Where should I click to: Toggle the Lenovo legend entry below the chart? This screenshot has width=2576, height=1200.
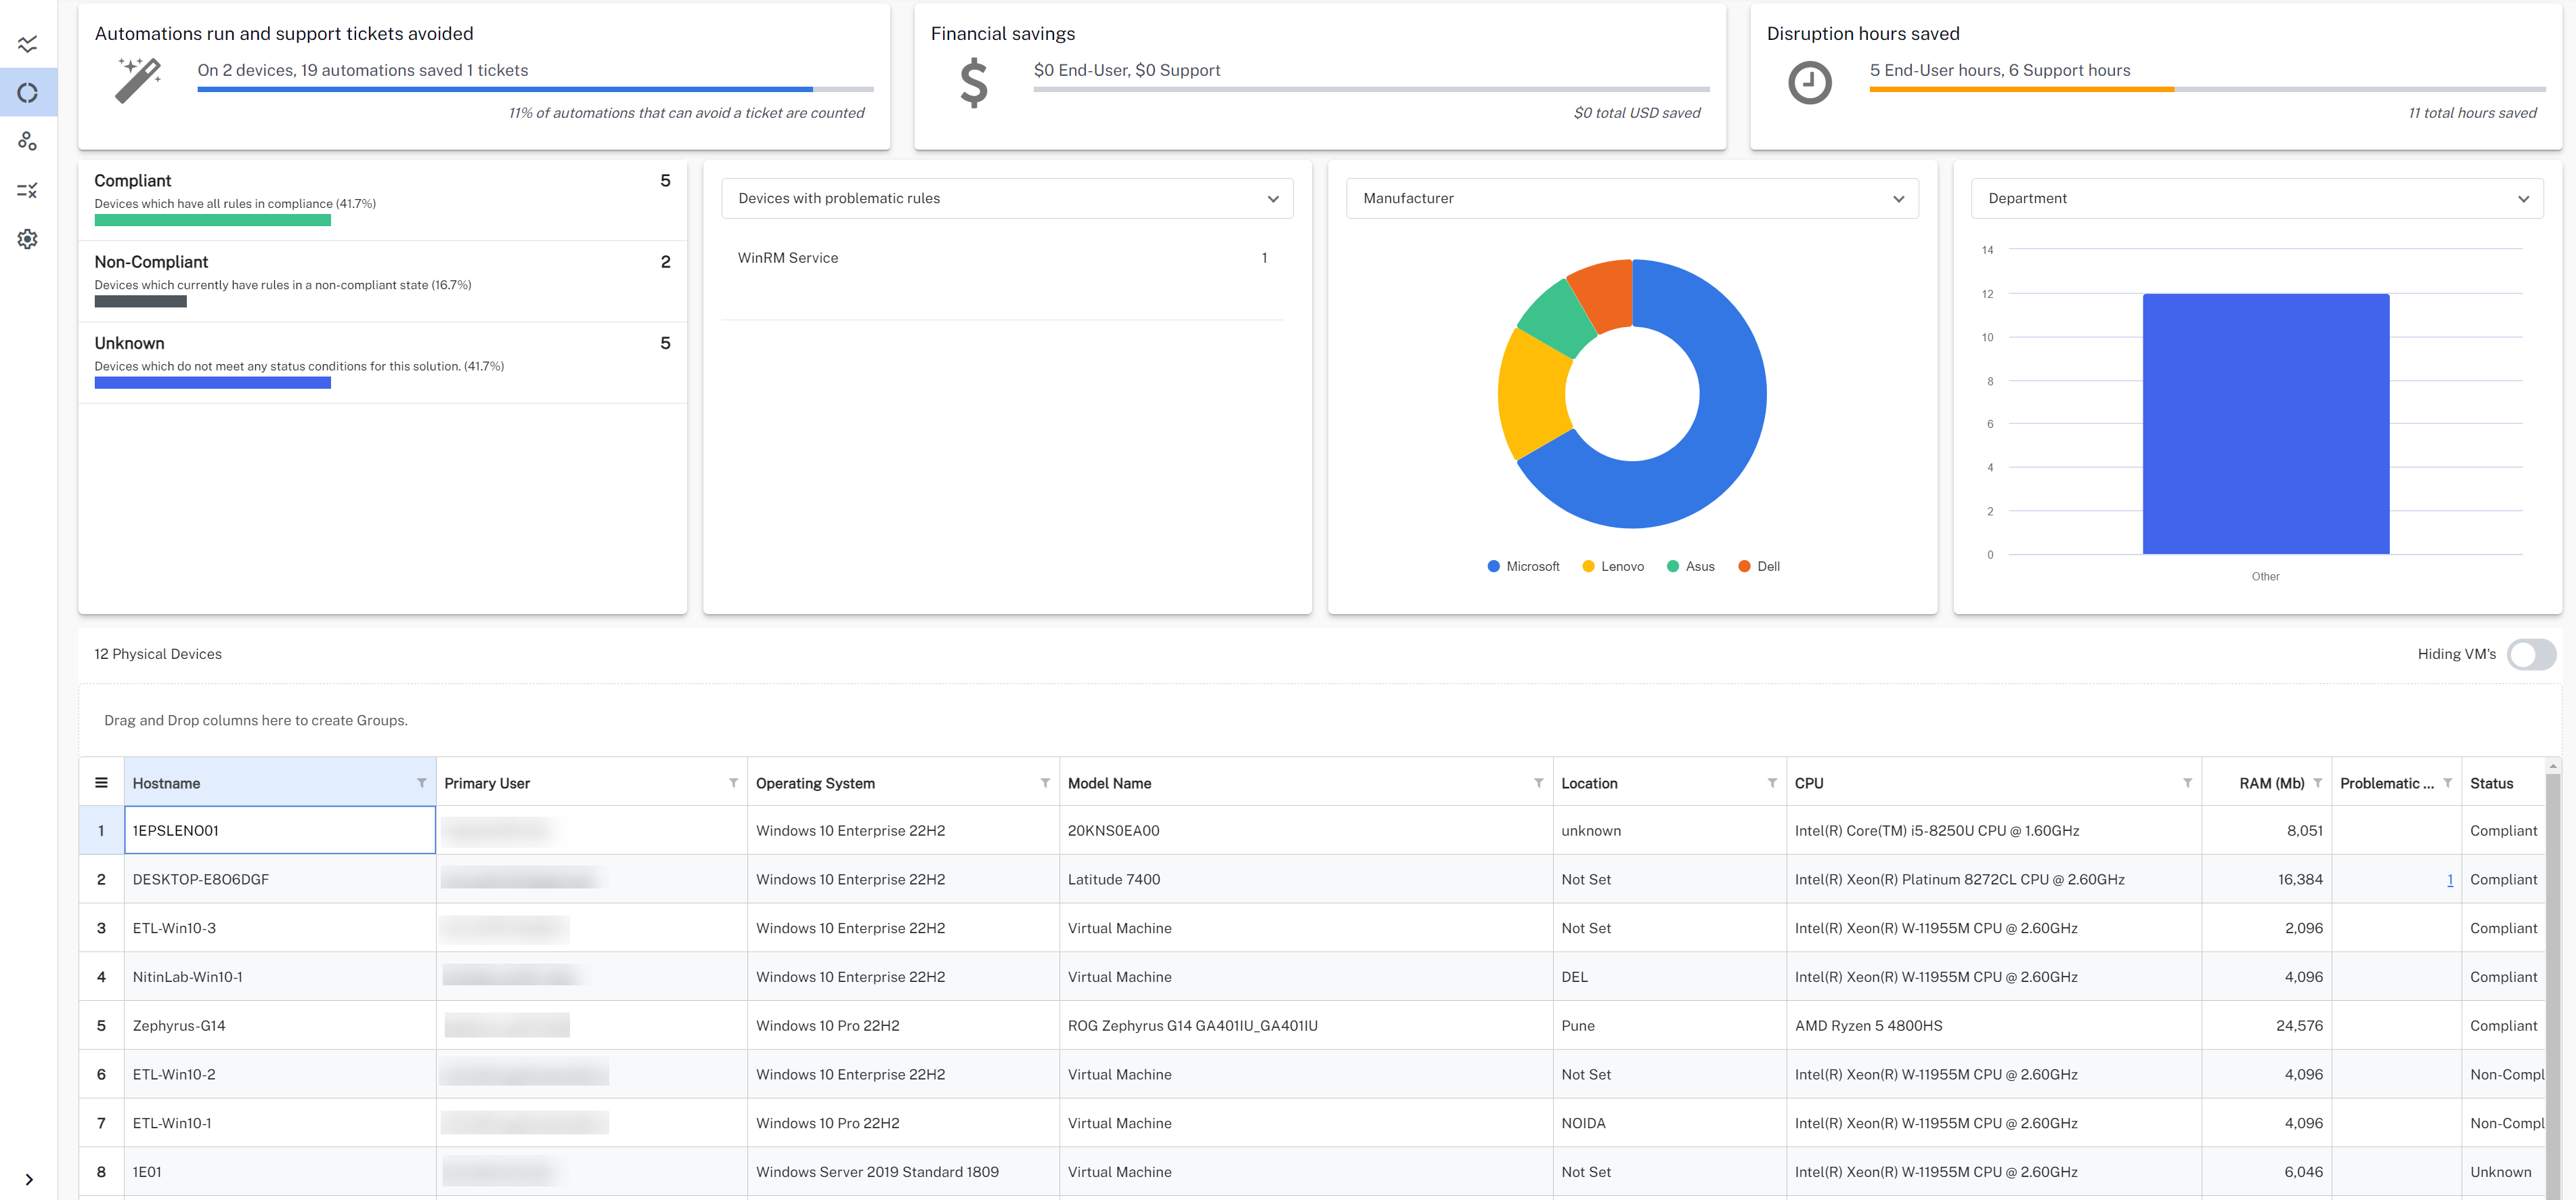click(x=1612, y=565)
